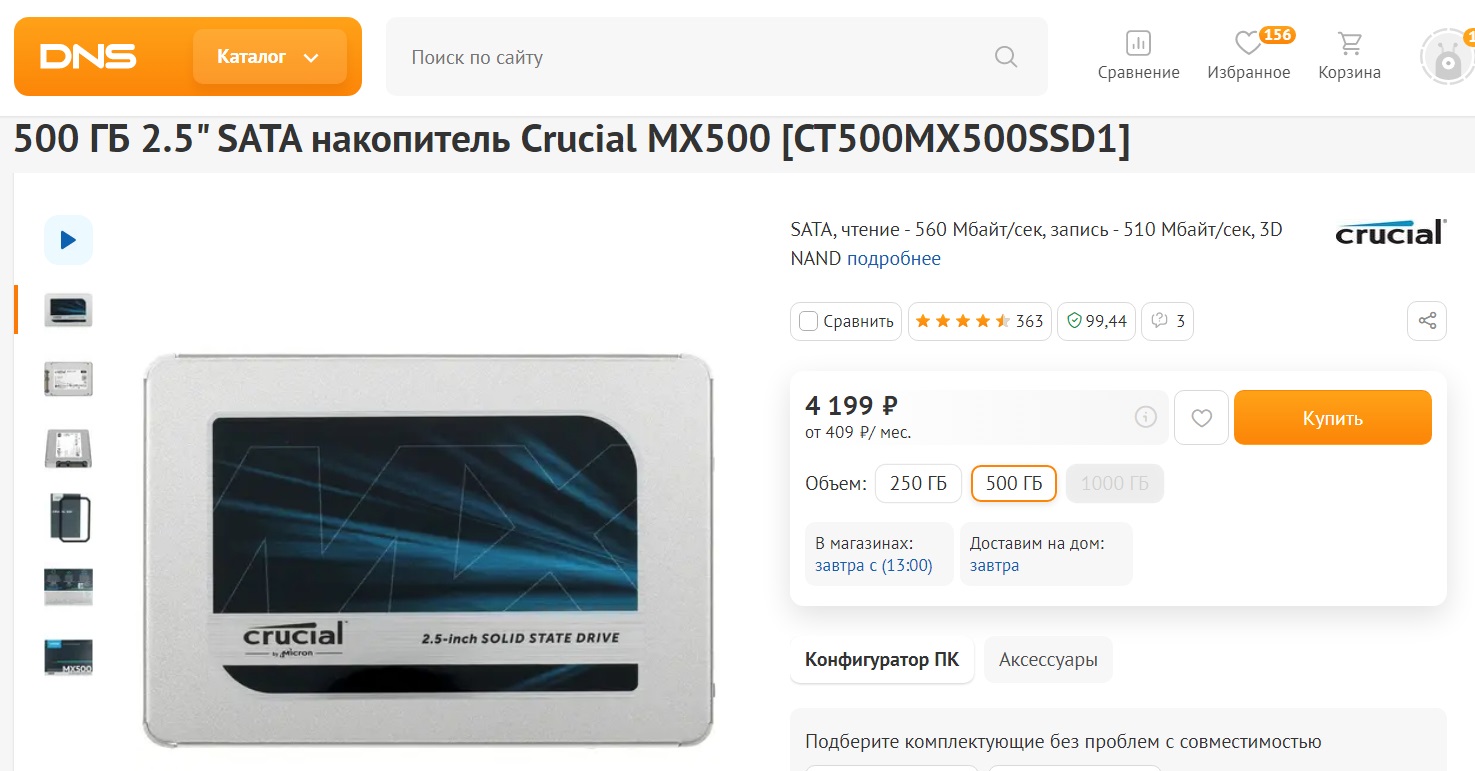Play the product video thumbnail
Image resolution: width=1475 pixels, height=771 pixels.
(68, 240)
